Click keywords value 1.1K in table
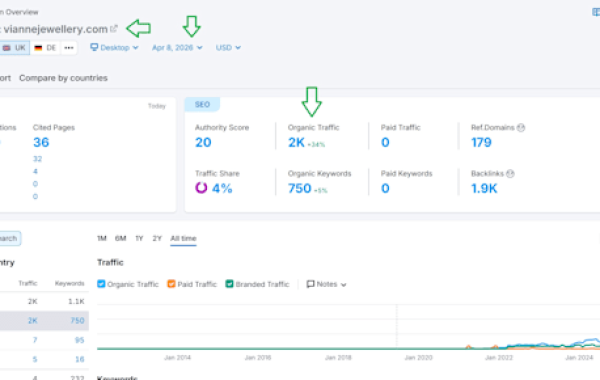The image size is (600, 380). click(76, 302)
